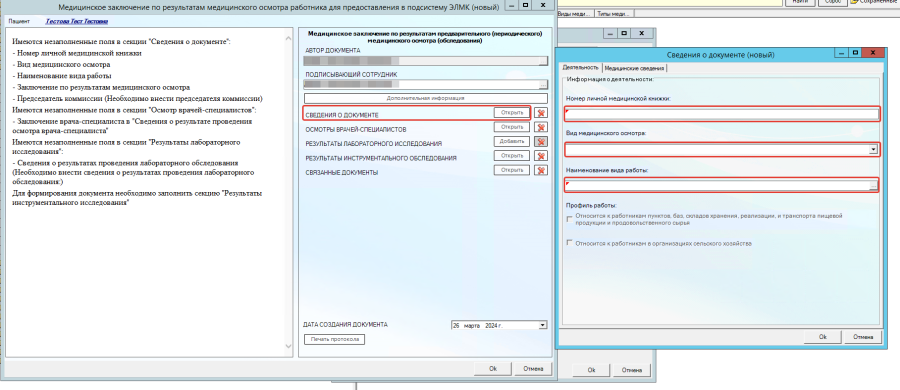The height and width of the screenshot is (390, 900).
Task: Minimize the «Сведения о документе (новый)» dialog
Action: 842,53
